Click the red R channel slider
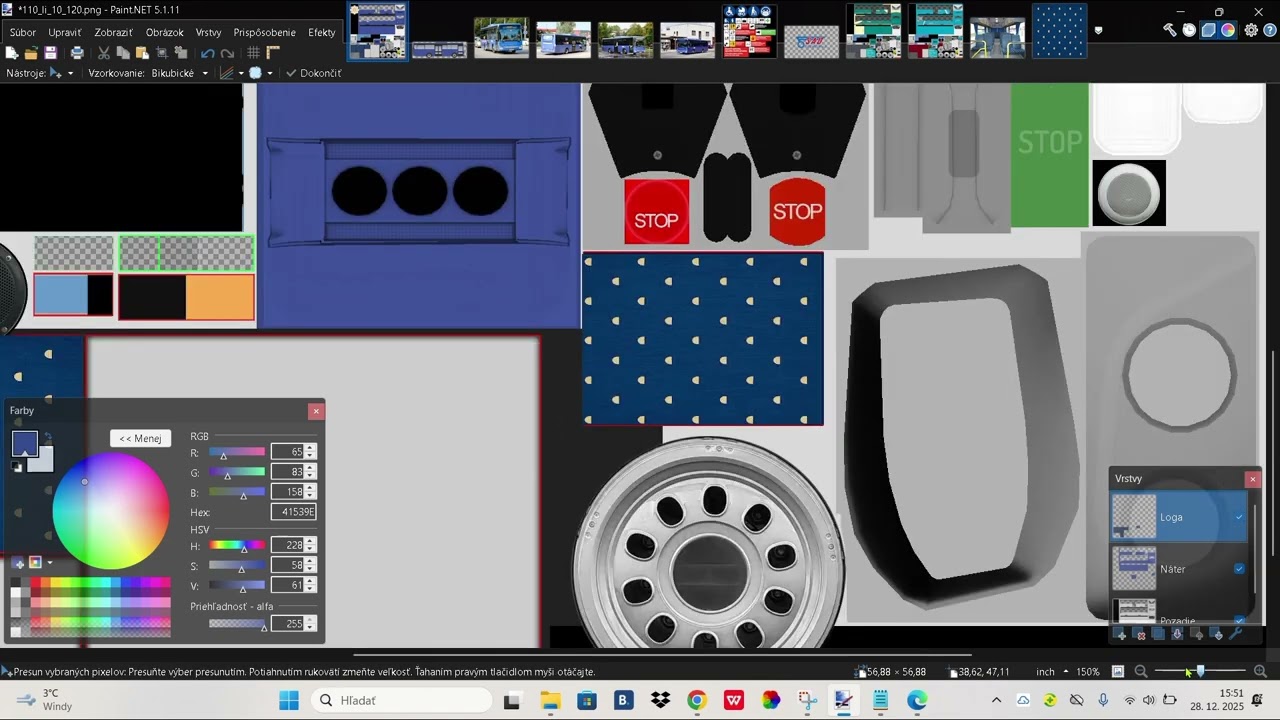Screen dimensions: 1280x720 pyautogui.click(x=237, y=452)
